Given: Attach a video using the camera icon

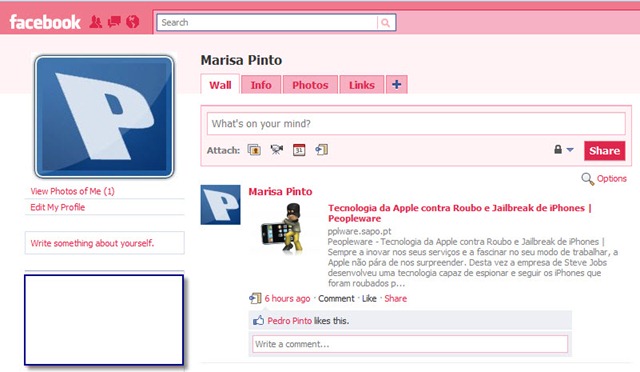Looking at the screenshot, I should 277,150.
